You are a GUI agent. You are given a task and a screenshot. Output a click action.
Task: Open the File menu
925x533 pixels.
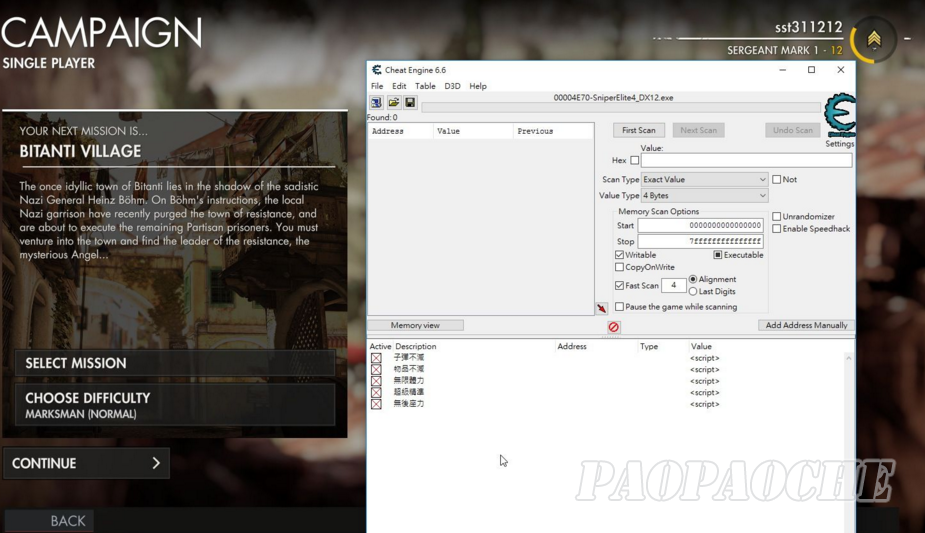(377, 86)
